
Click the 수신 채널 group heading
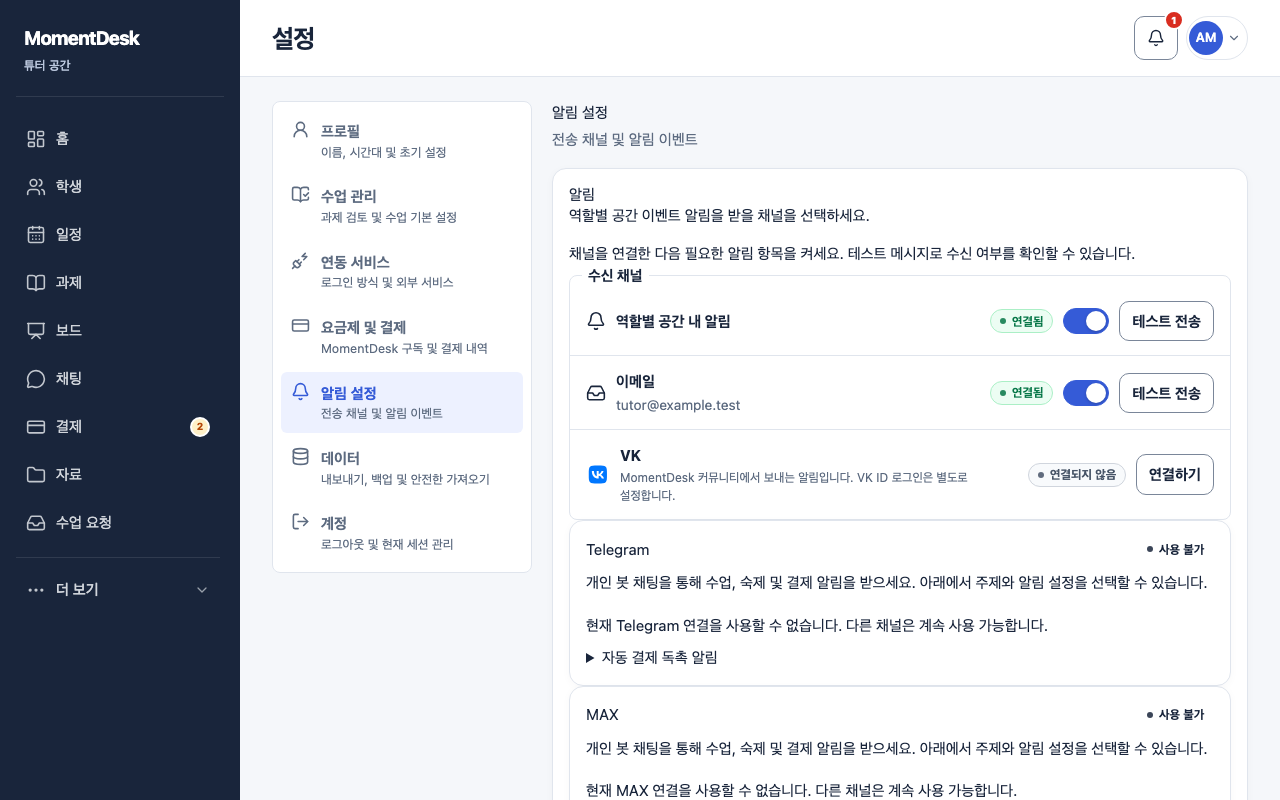pos(615,275)
